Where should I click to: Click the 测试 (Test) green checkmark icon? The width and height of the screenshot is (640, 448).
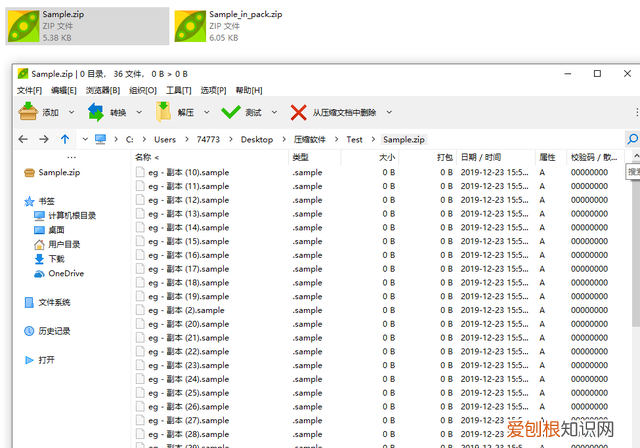coord(231,112)
